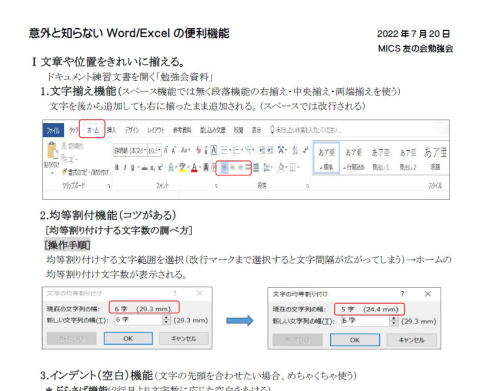This screenshot has width=480, height=391.
Task: Switch to the ホーム ribbon tab
Action: 93,130
